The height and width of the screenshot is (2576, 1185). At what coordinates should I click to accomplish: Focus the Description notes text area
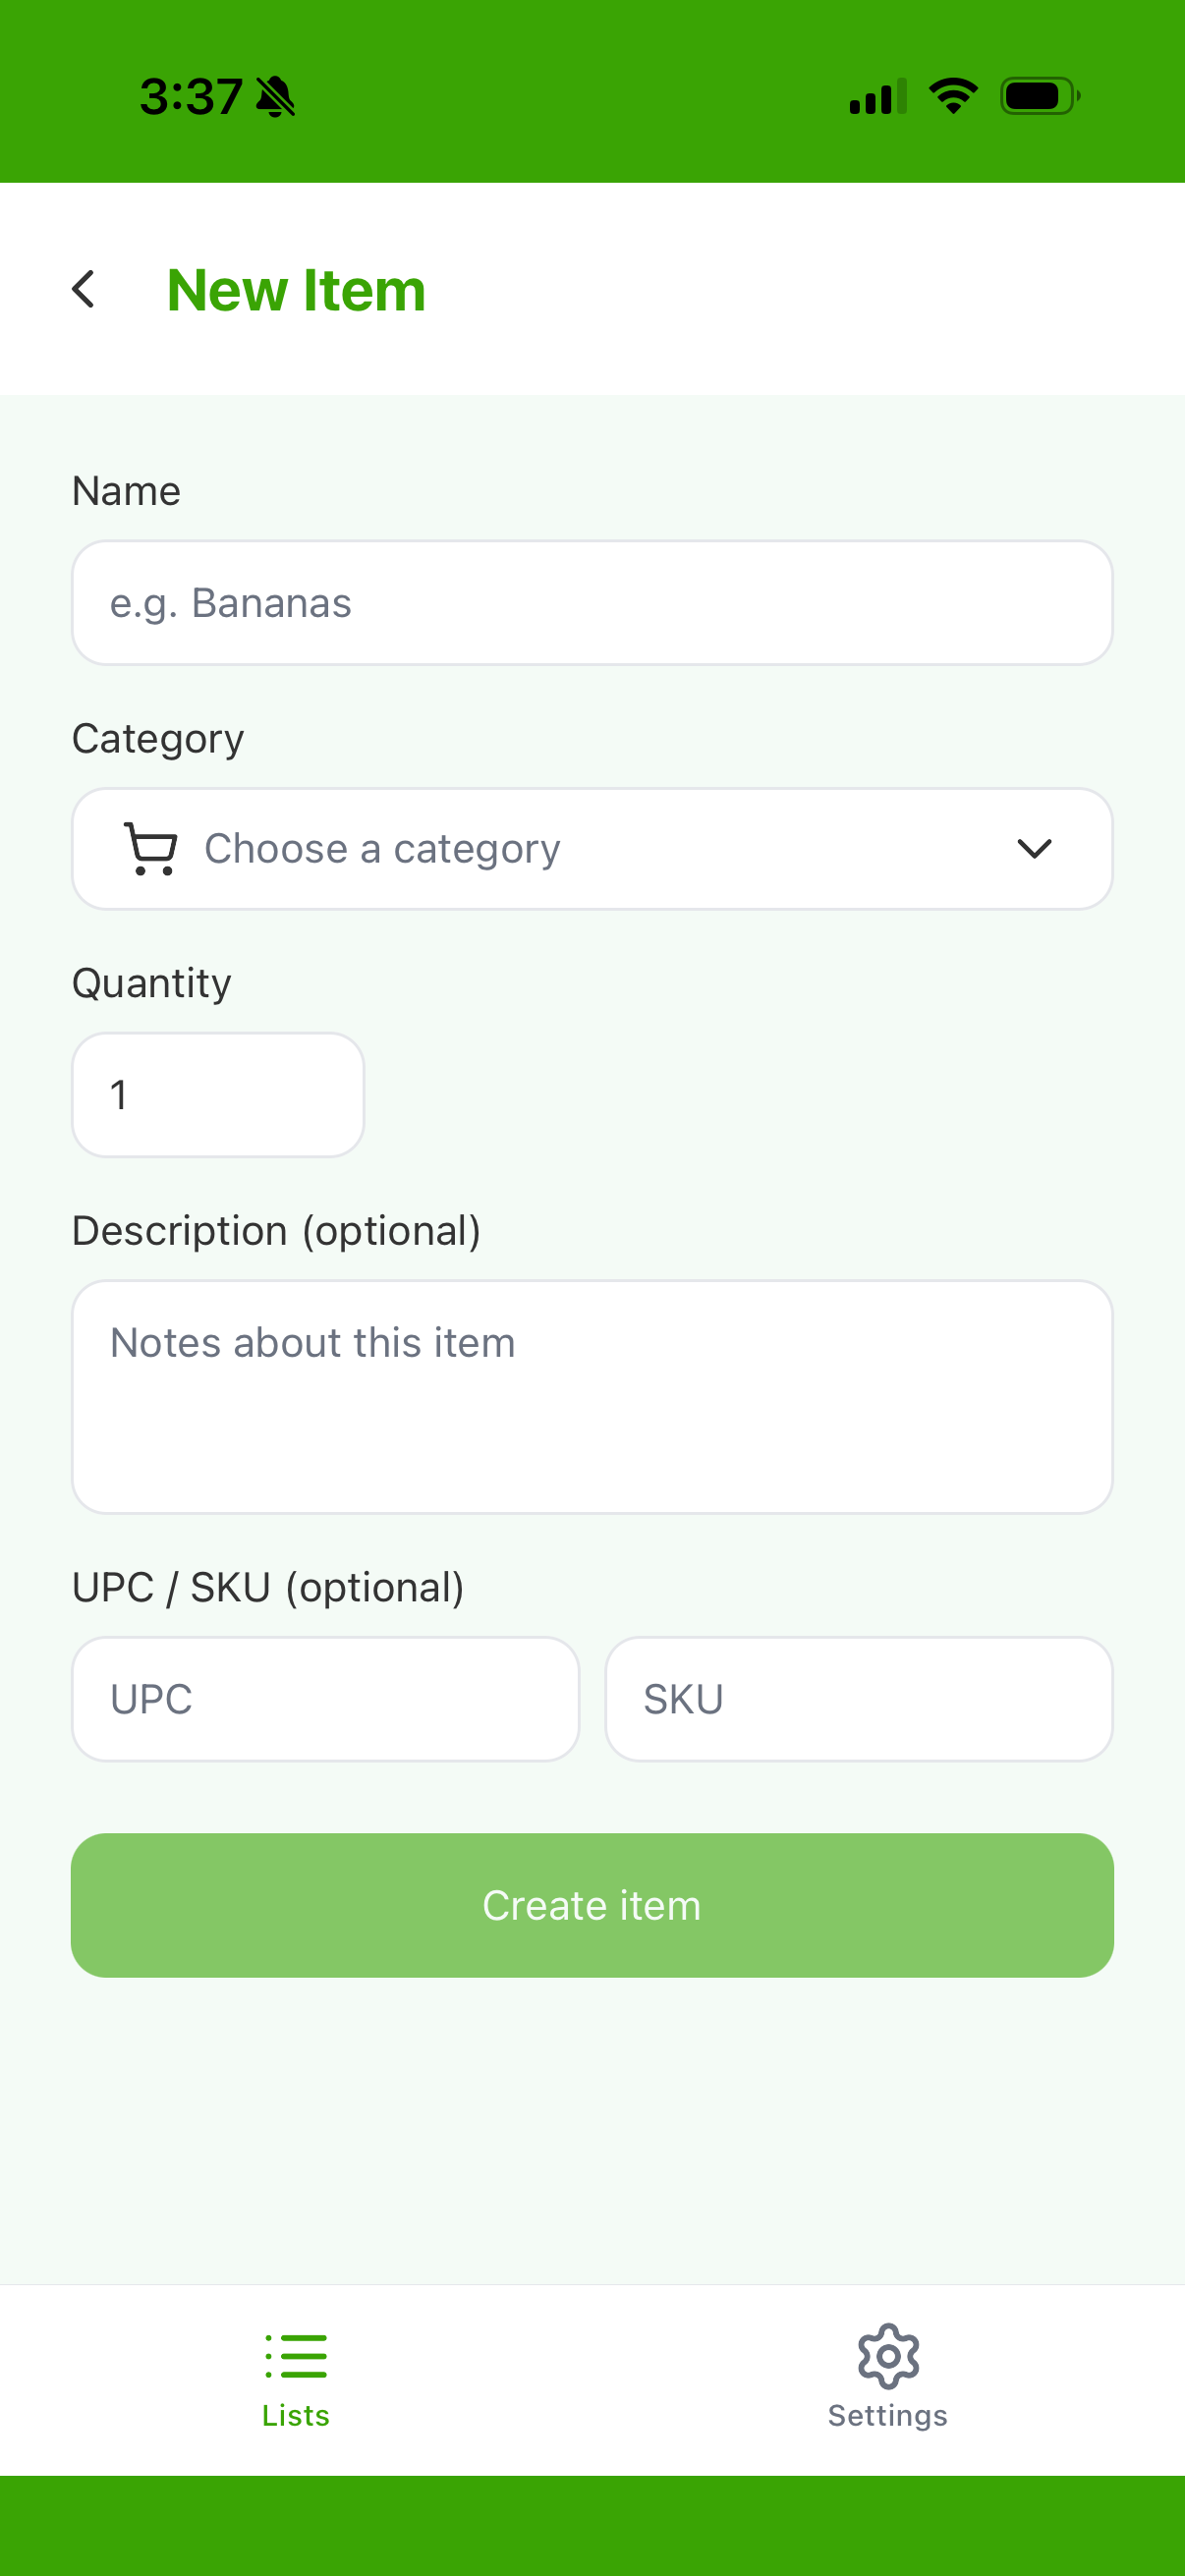click(592, 1396)
